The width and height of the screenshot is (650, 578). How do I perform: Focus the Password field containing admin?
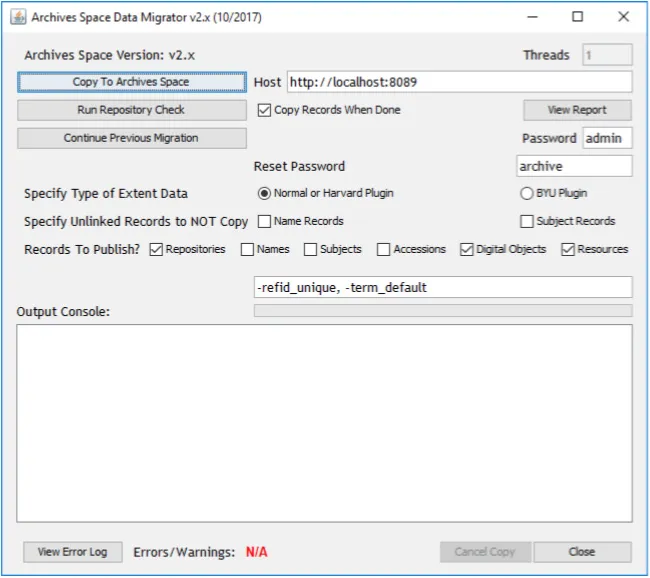[607, 138]
